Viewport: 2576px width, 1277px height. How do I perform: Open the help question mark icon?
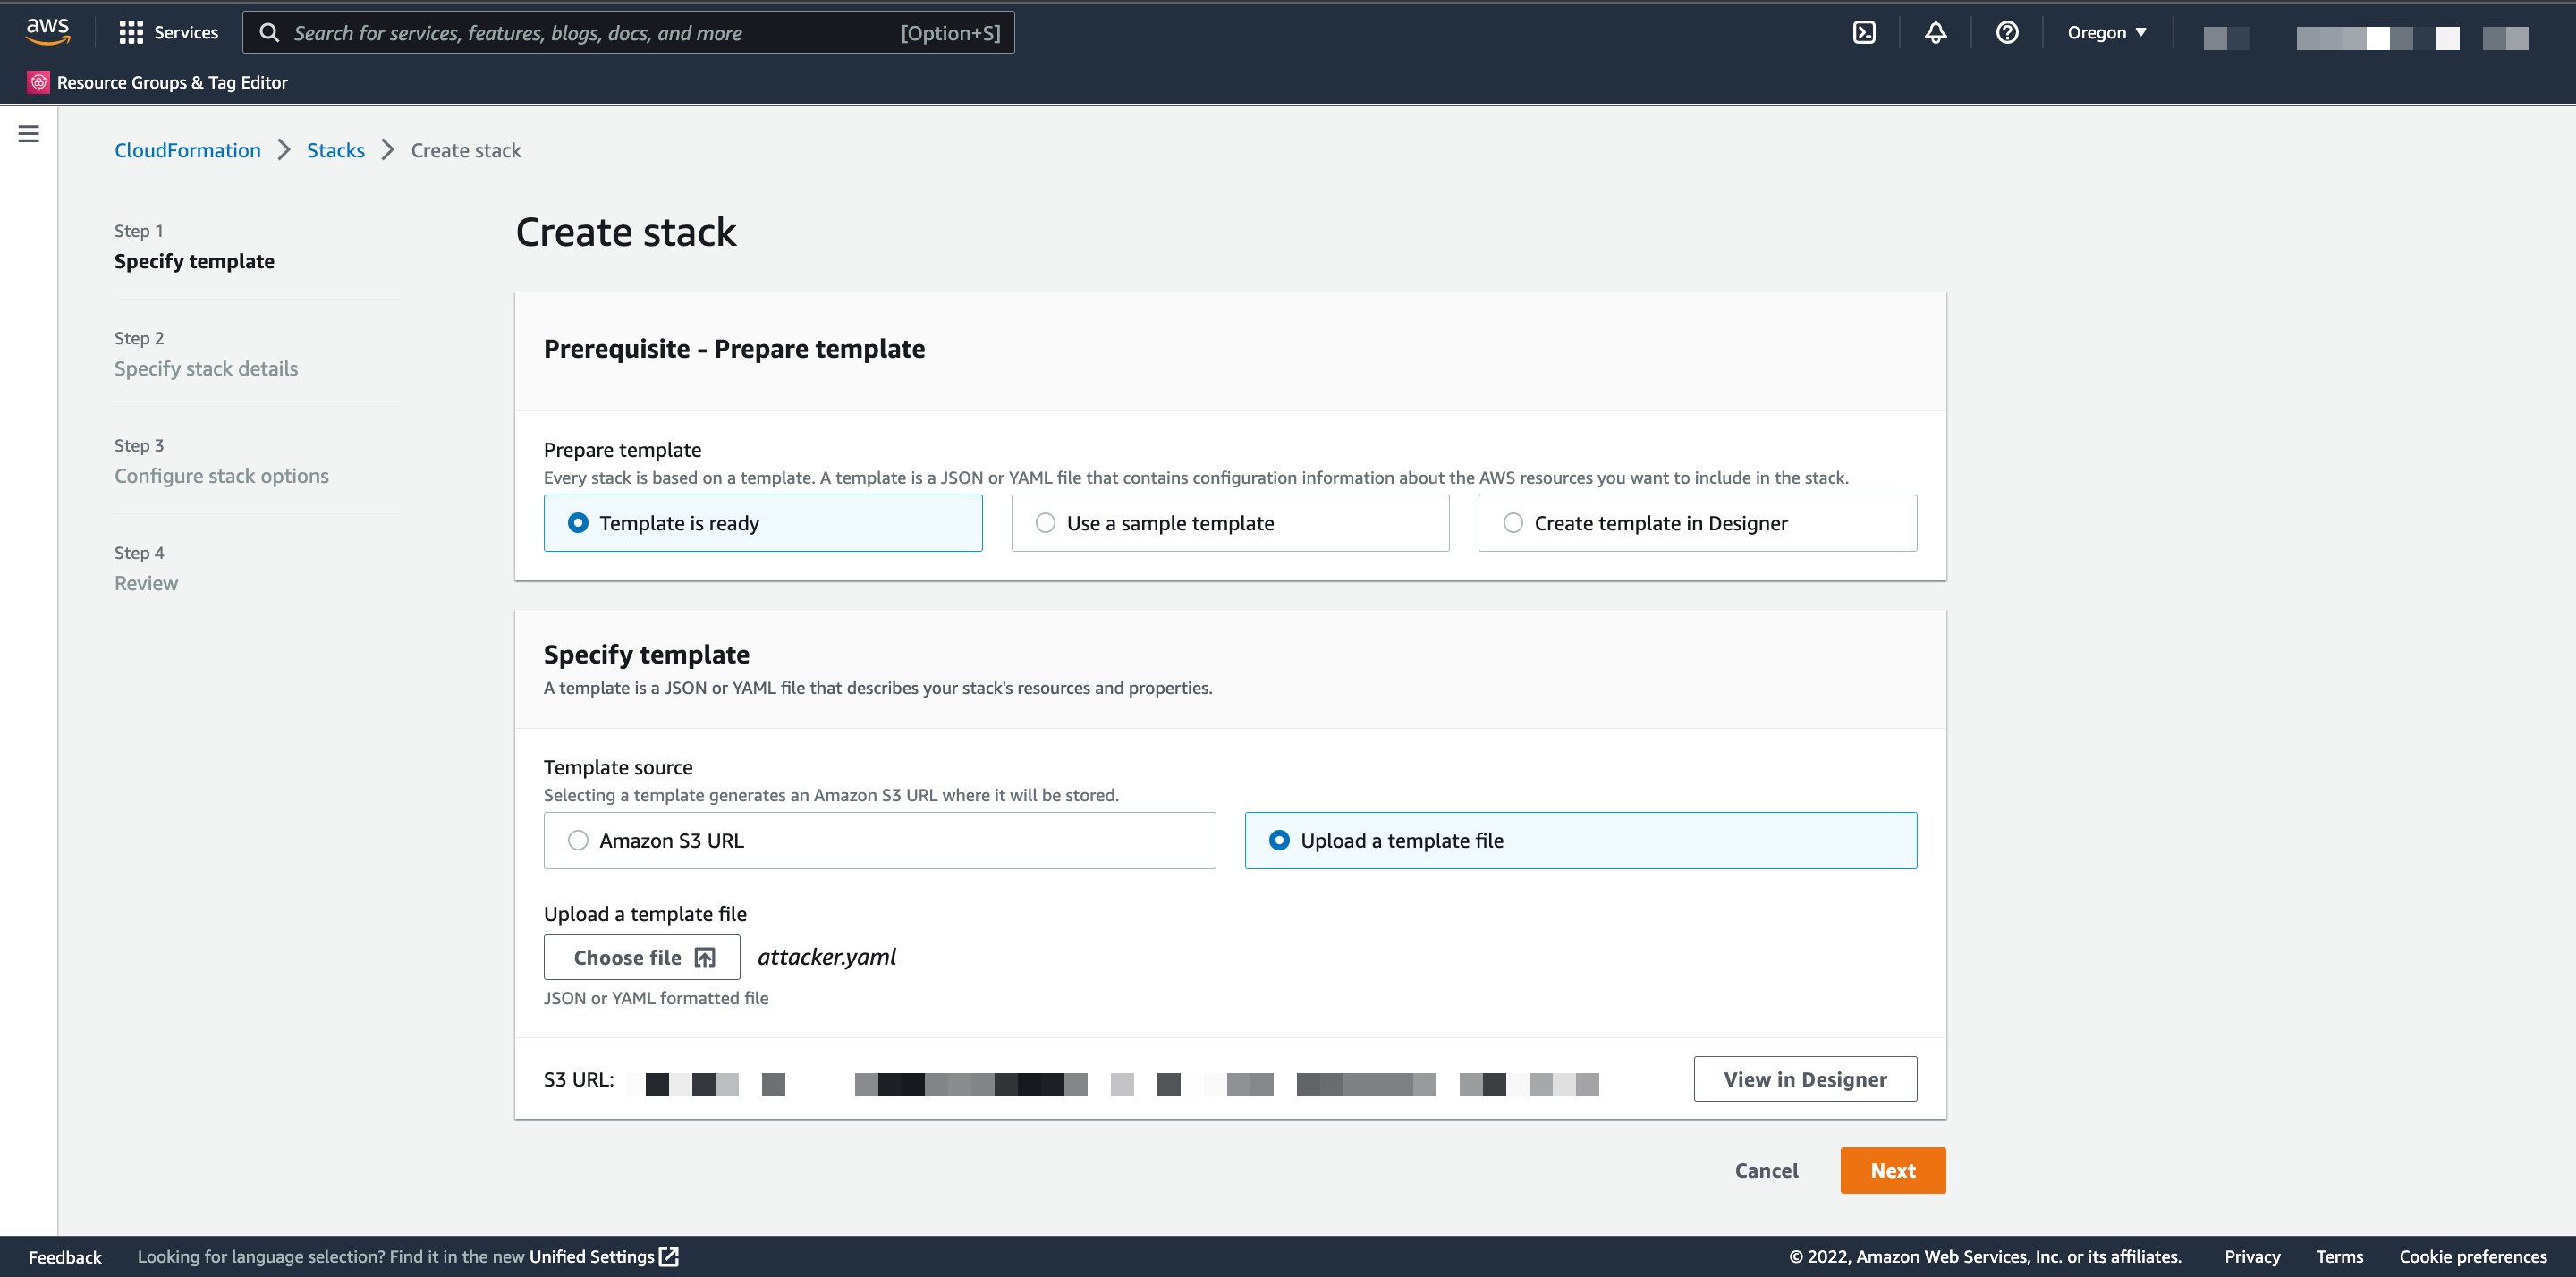tap(2008, 31)
